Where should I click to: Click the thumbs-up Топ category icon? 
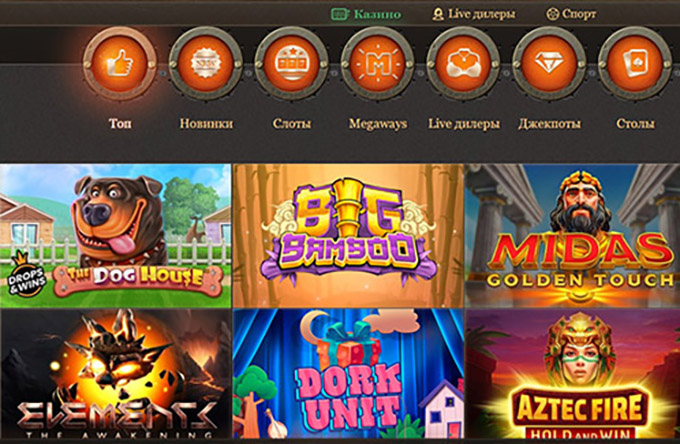click(120, 63)
